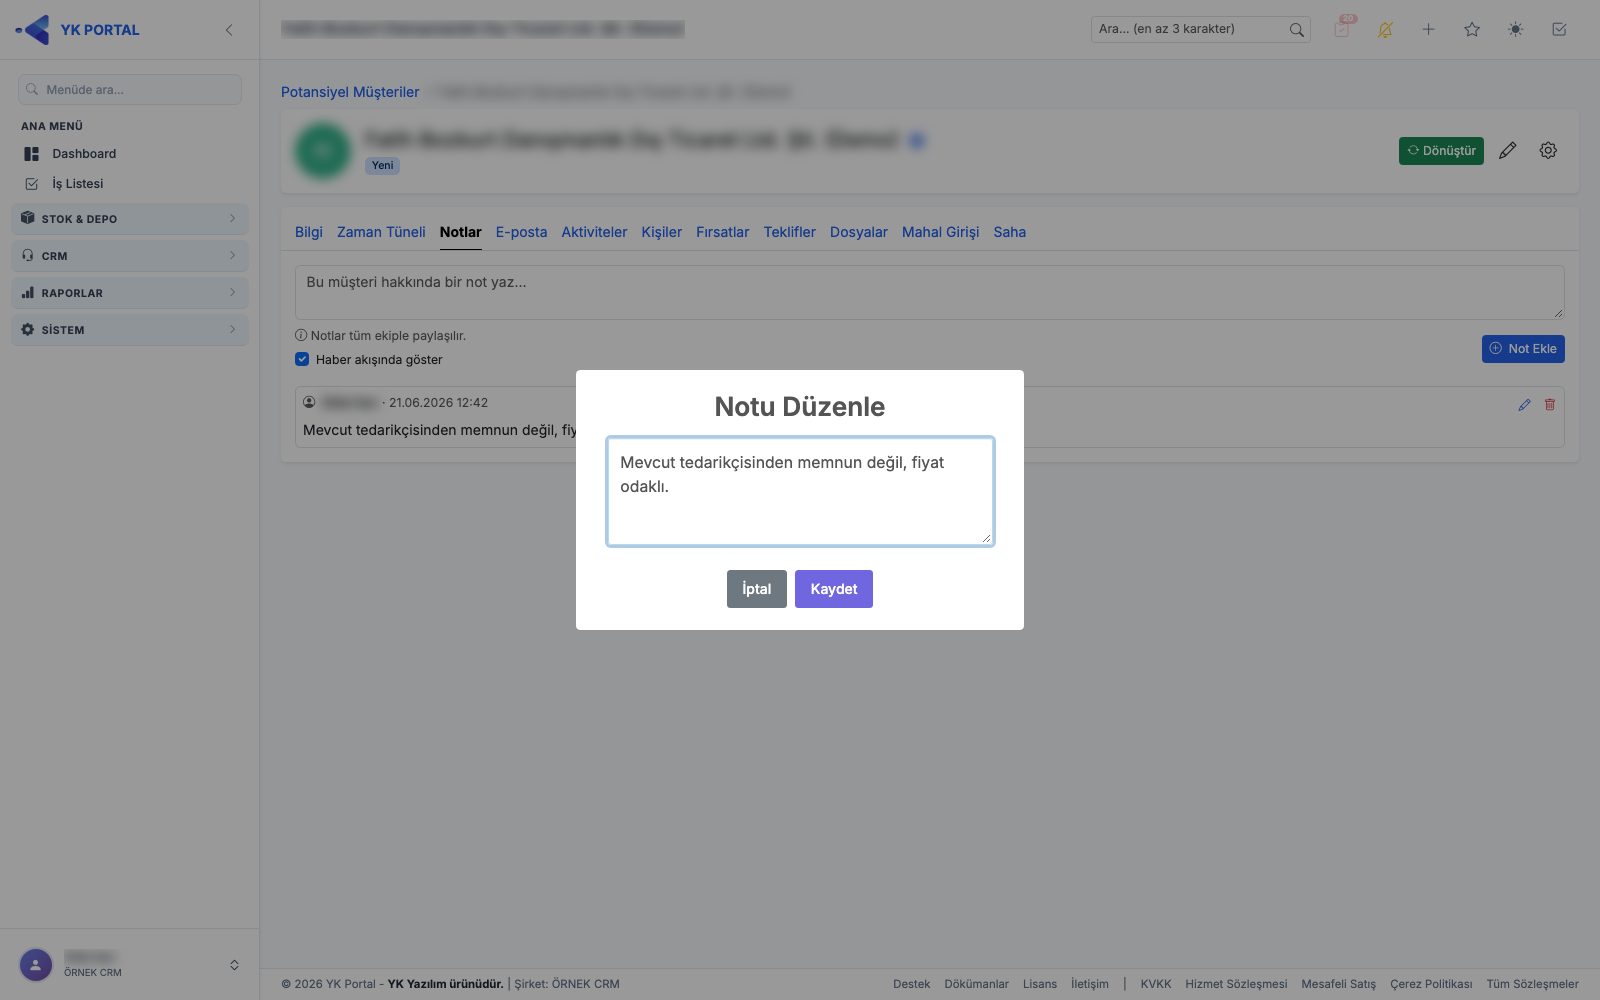Click the plus icon in the top bar
Viewport: 1600px width, 1000px height.
tap(1428, 29)
